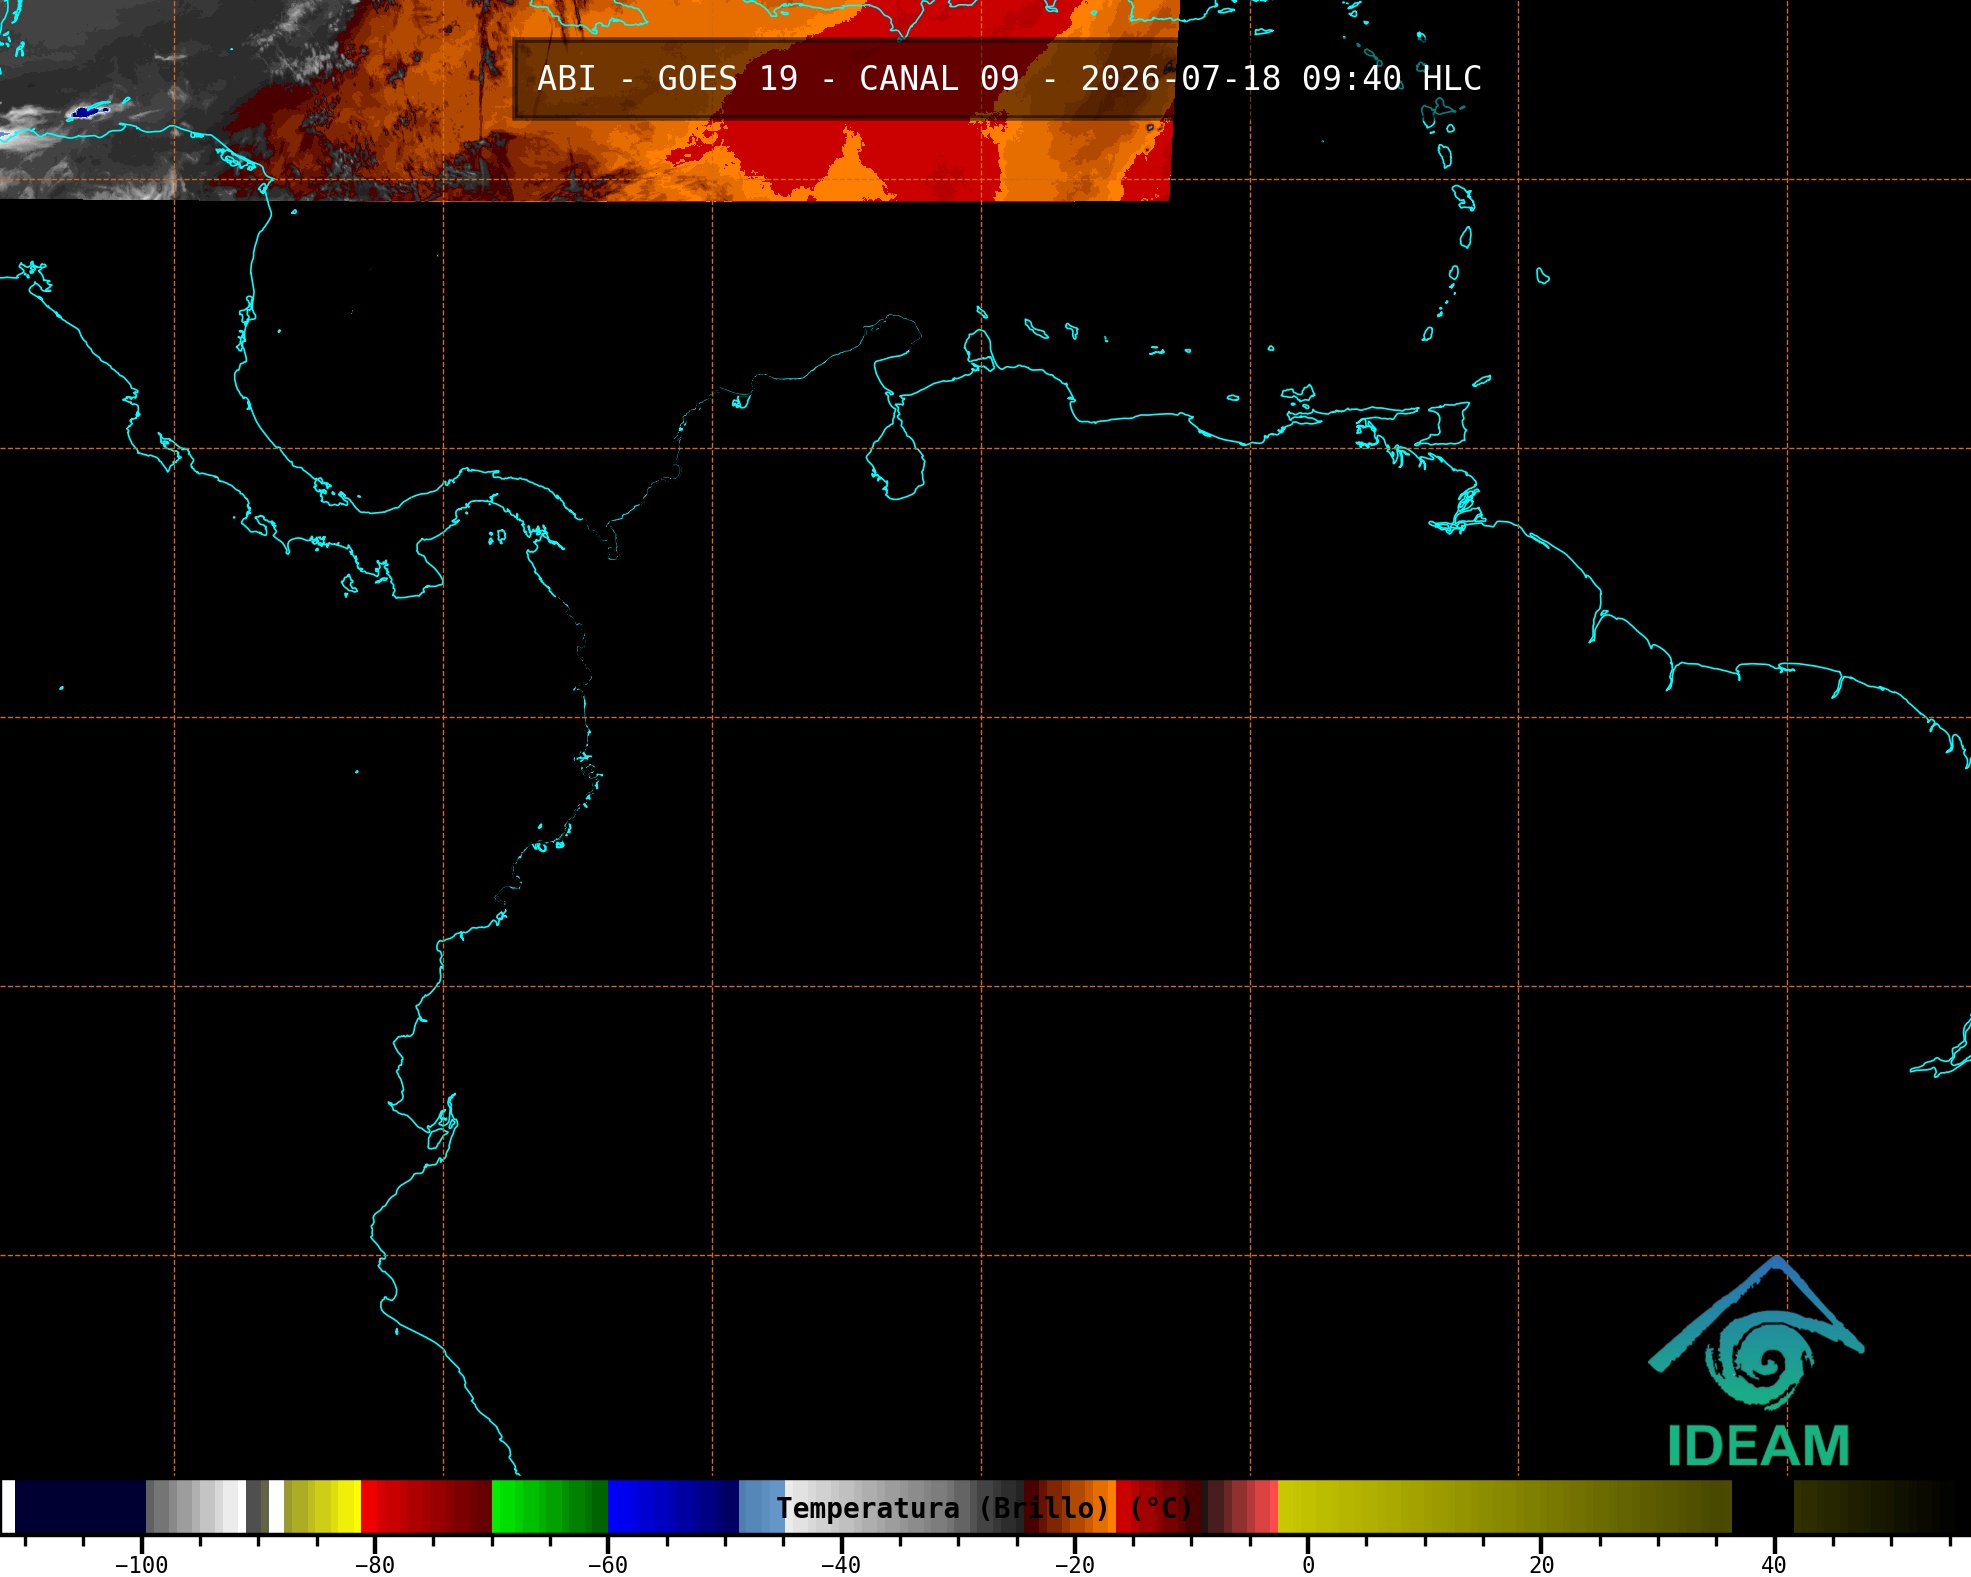
Task: Pick the bright red colorbar segment near -80
Action: 426,1507
